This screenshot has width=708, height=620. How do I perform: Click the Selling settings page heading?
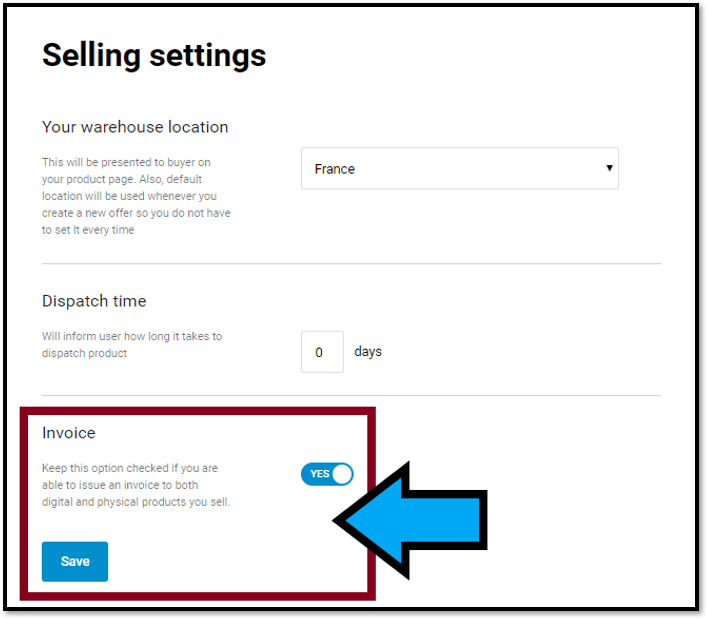point(154,55)
